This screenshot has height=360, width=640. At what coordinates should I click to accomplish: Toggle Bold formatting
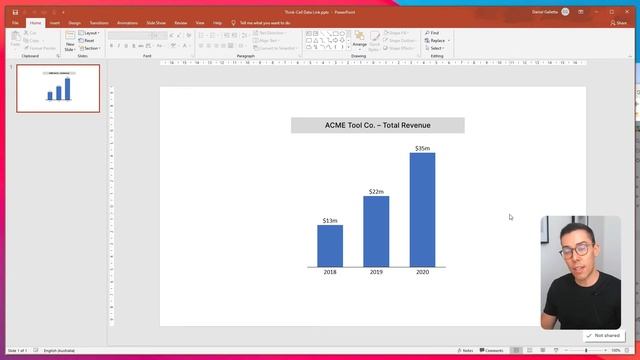coord(111,46)
